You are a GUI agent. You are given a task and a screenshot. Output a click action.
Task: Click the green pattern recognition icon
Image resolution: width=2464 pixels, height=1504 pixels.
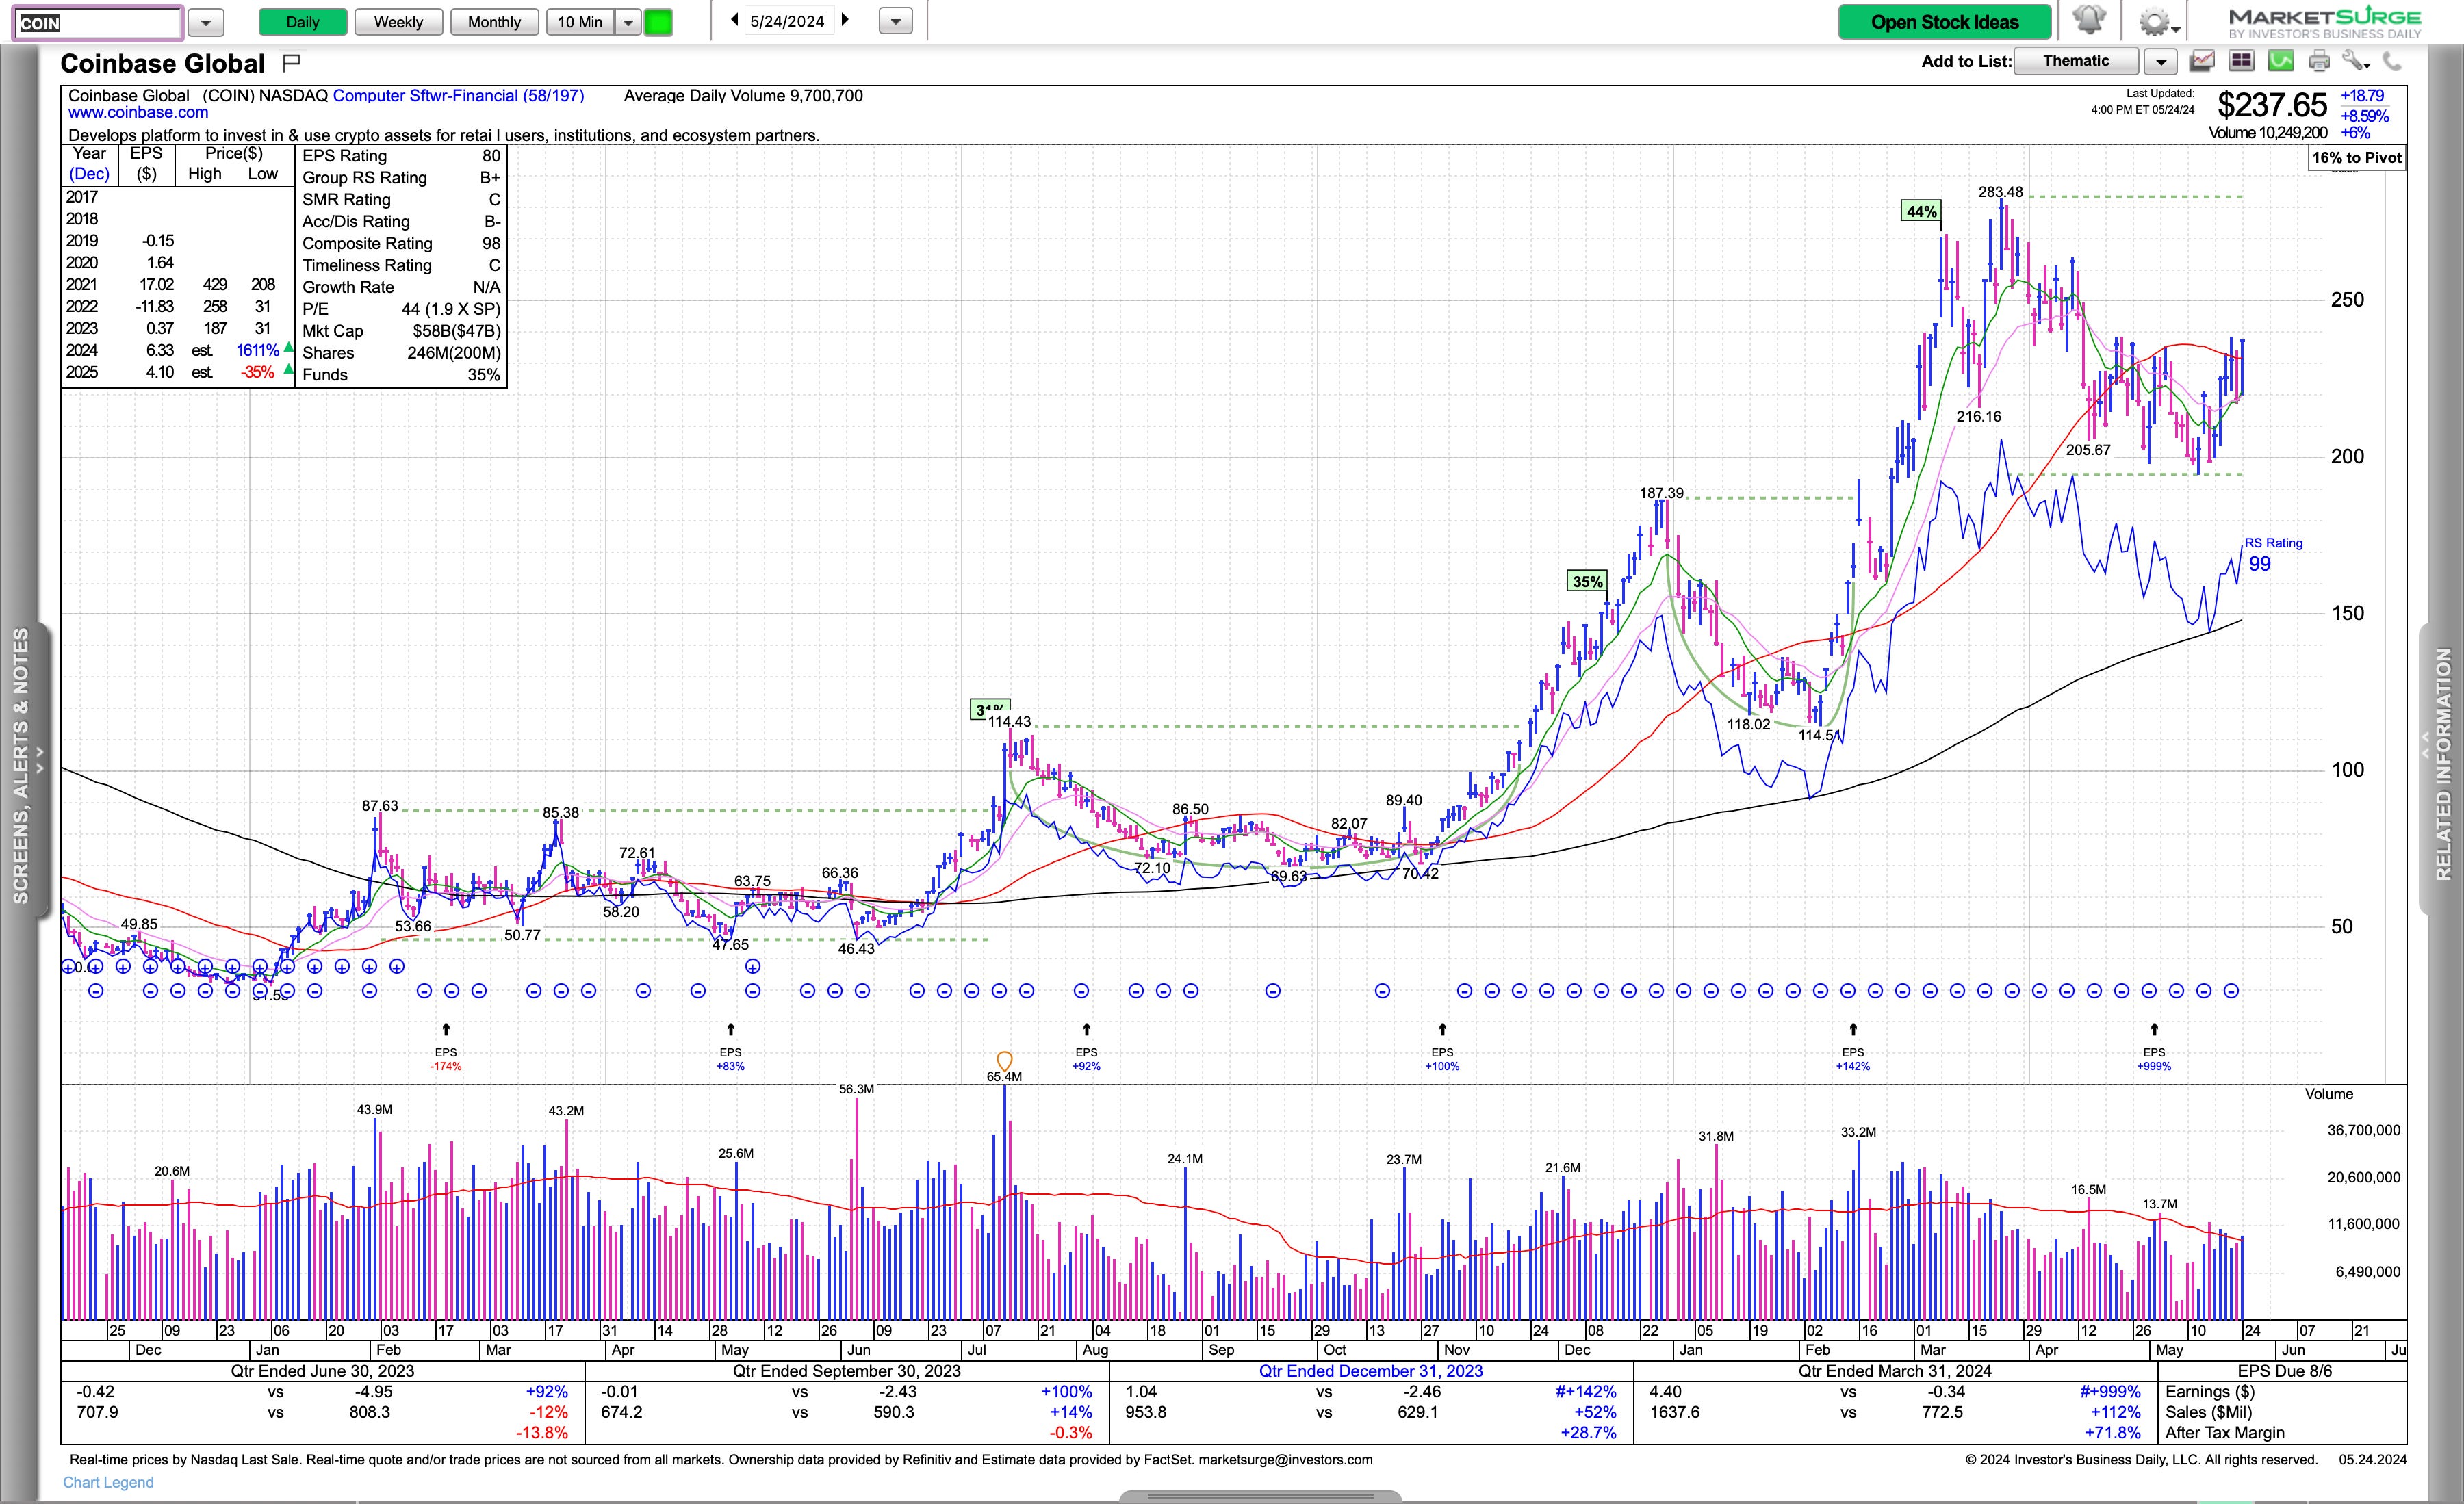click(2281, 61)
